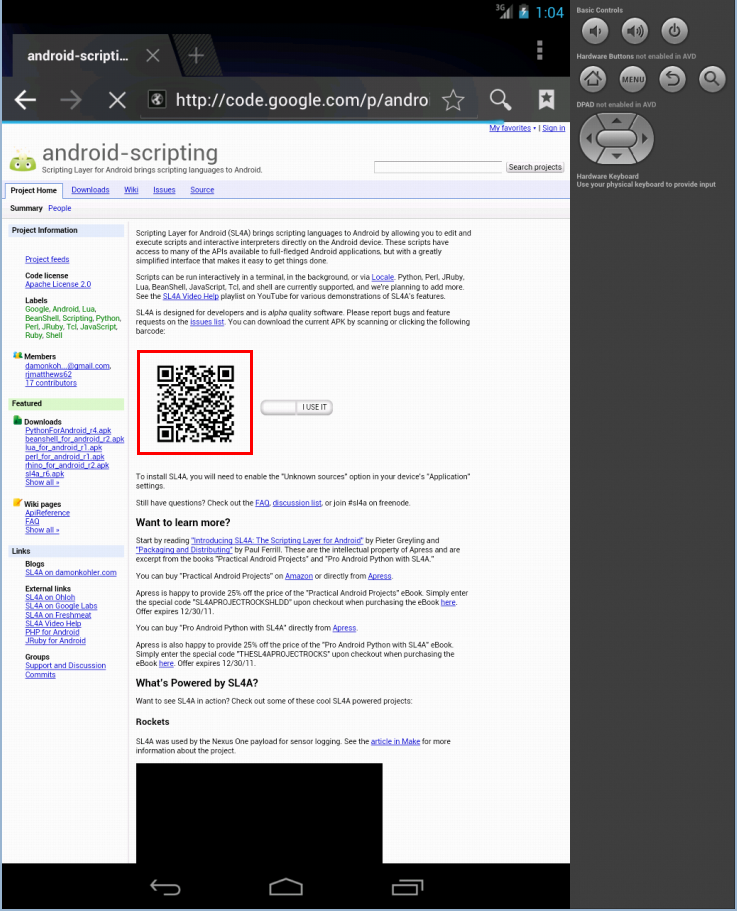This screenshot has height=911, width=737.
Task: Toggle the I USE IT switch
Action: (x=297, y=407)
